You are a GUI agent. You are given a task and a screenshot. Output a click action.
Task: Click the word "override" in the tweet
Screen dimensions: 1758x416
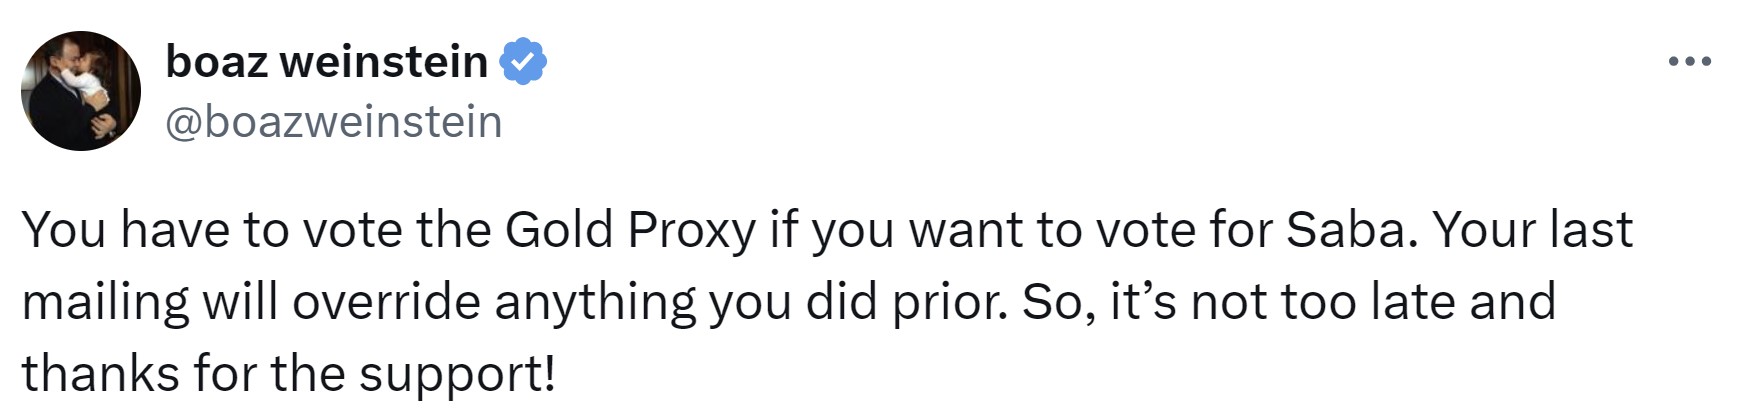[x=386, y=302]
